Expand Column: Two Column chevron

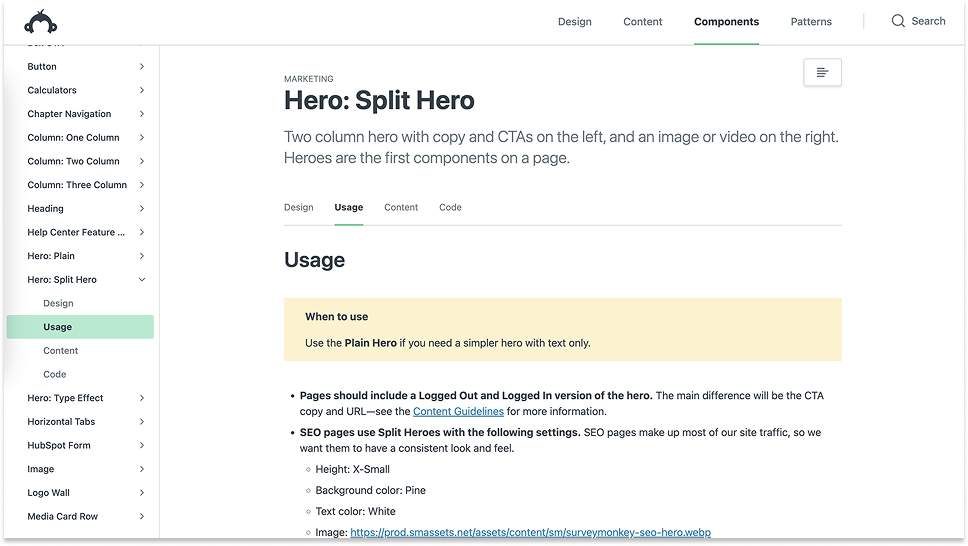click(x=142, y=161)
